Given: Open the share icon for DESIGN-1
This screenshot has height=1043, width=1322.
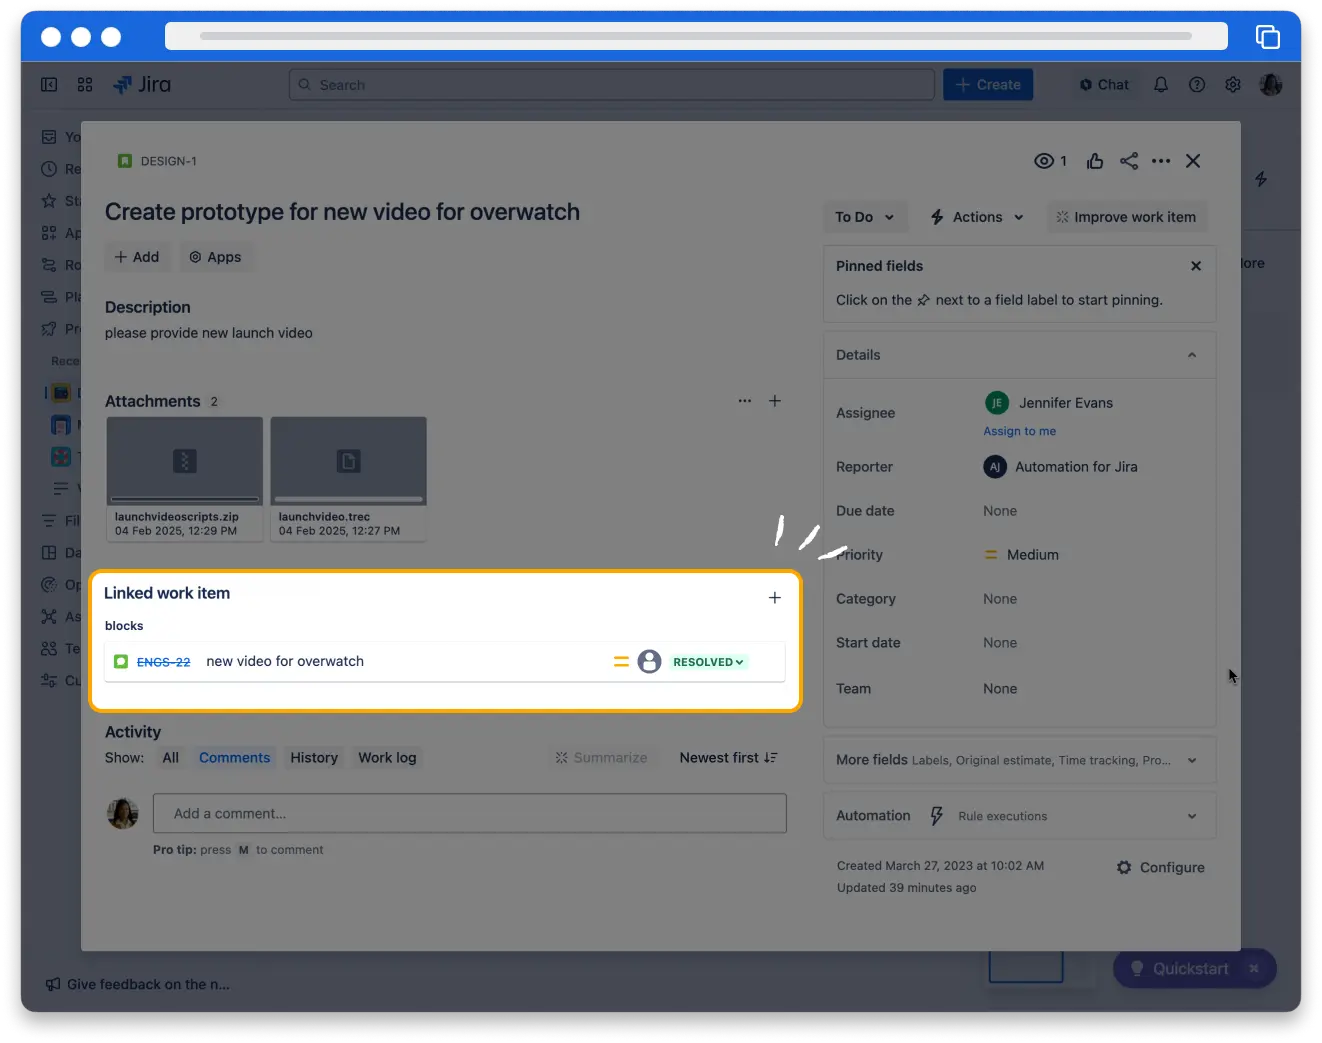Looking at the screenshot, I should (x=1129, y=161).
